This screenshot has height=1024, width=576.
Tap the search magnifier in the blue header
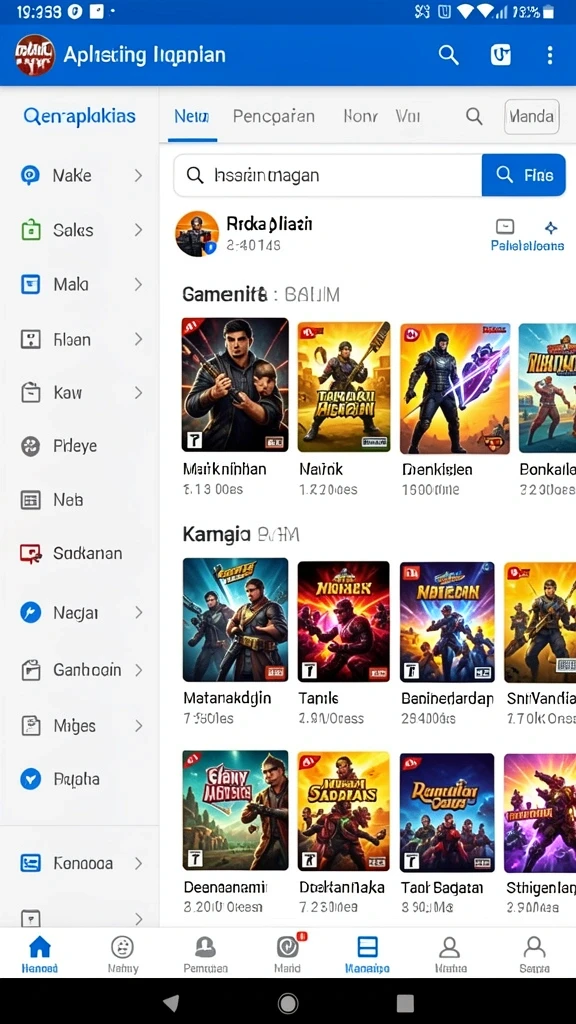(x=448, y=55)
